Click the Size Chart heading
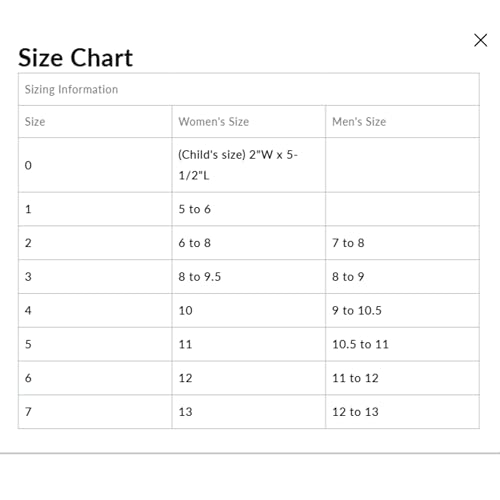 pyautogui.click(x=75, y=58)
